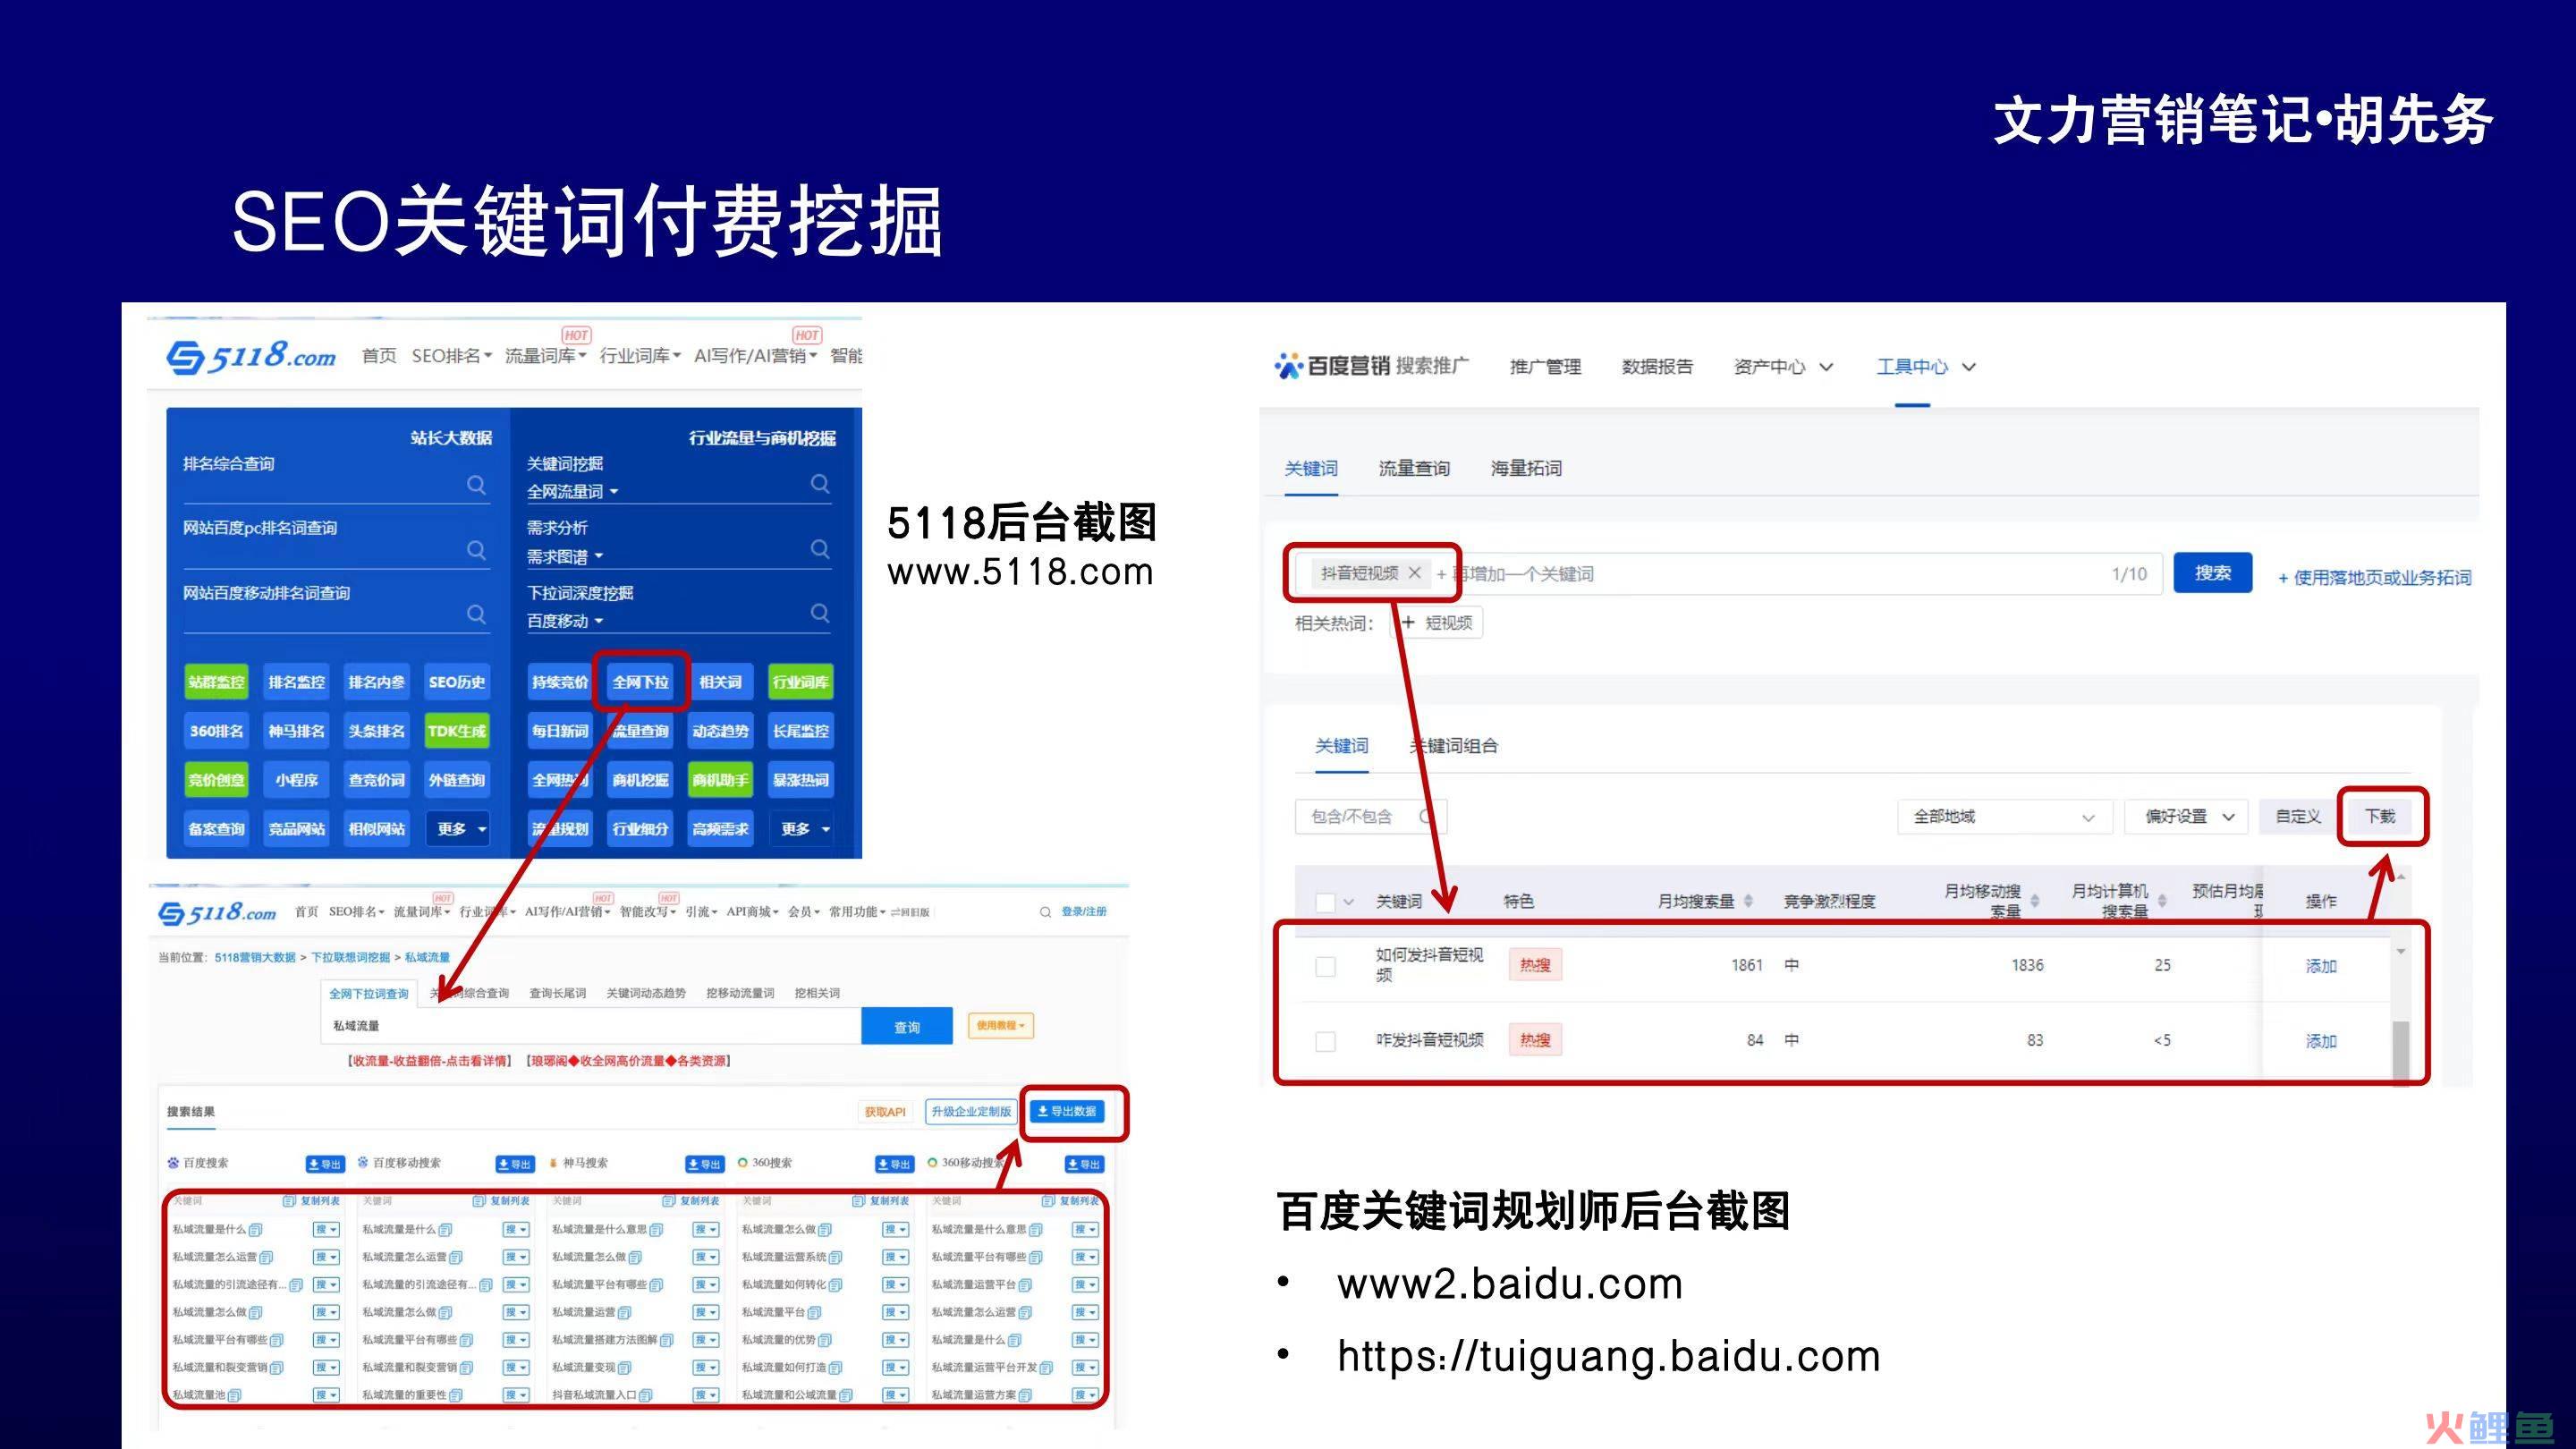
Task: Click 复制列表 in the 神马搜索 column
Action: [692, 1201]
